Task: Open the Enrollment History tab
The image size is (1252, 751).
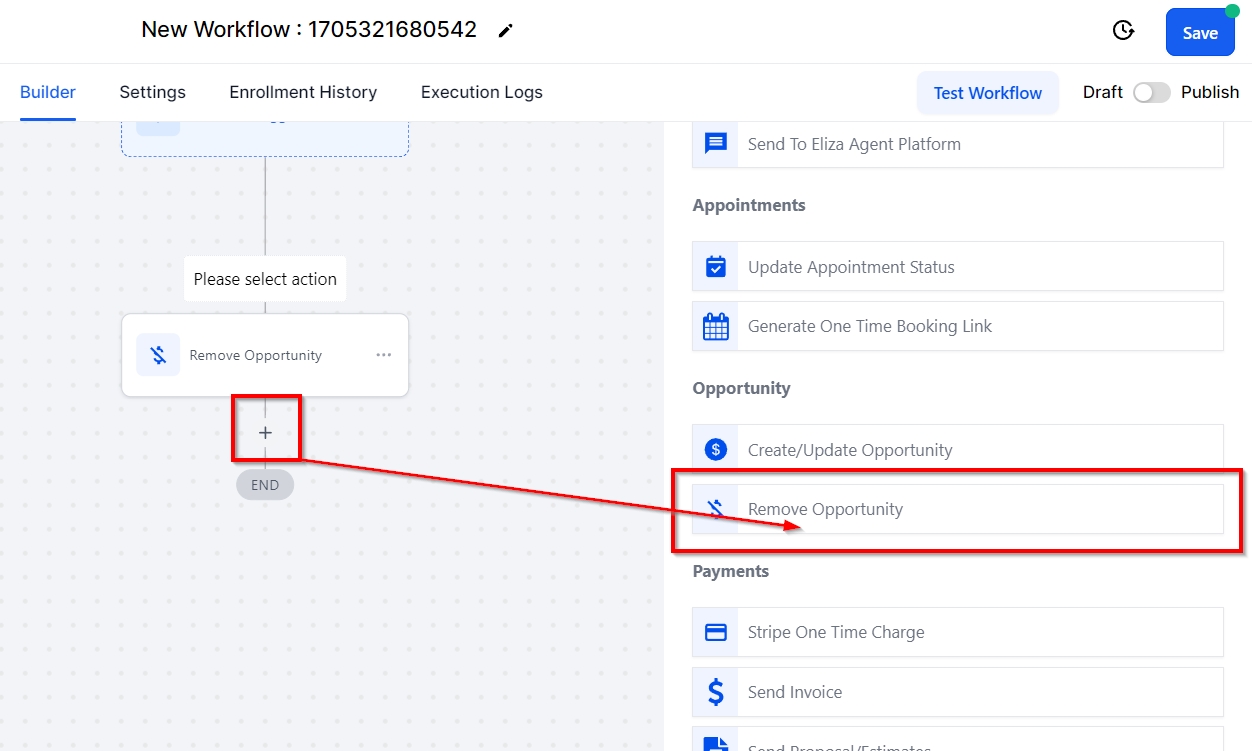Action: pos(303,92)
